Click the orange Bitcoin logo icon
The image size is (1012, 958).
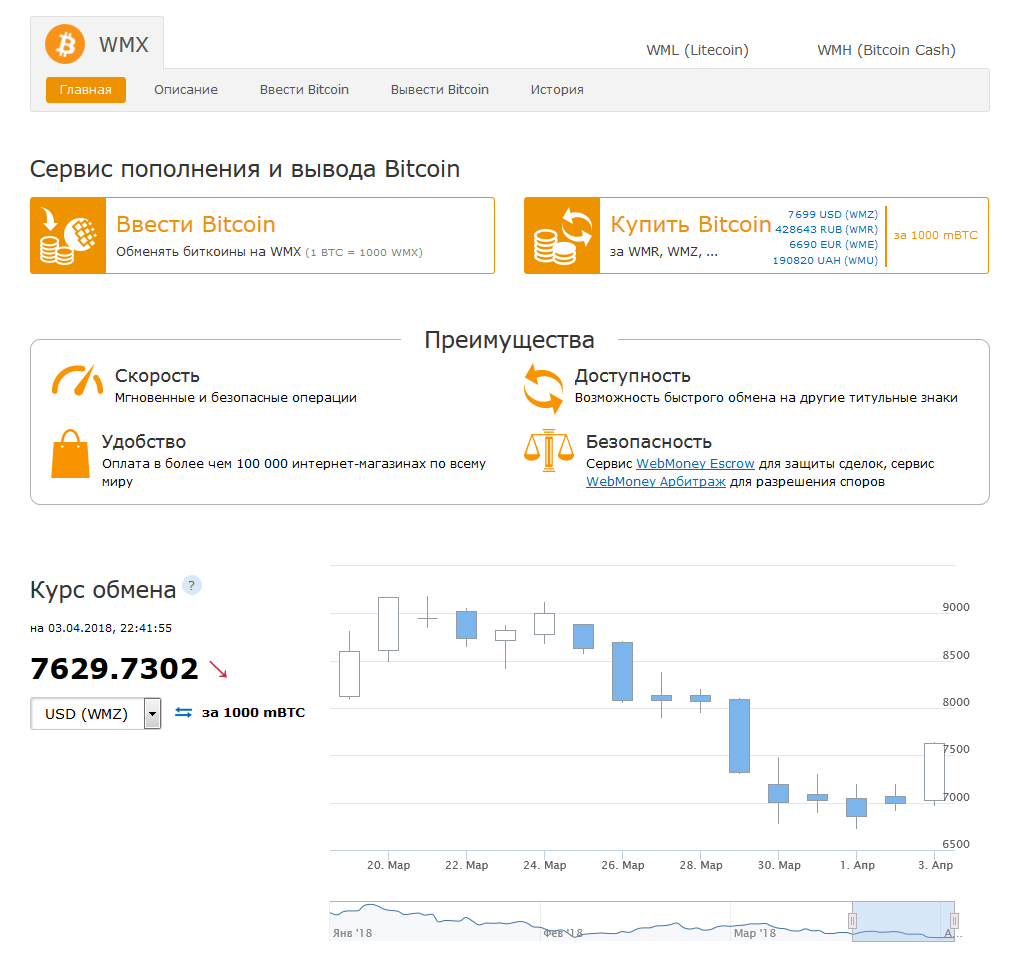(x=65, y=45)
